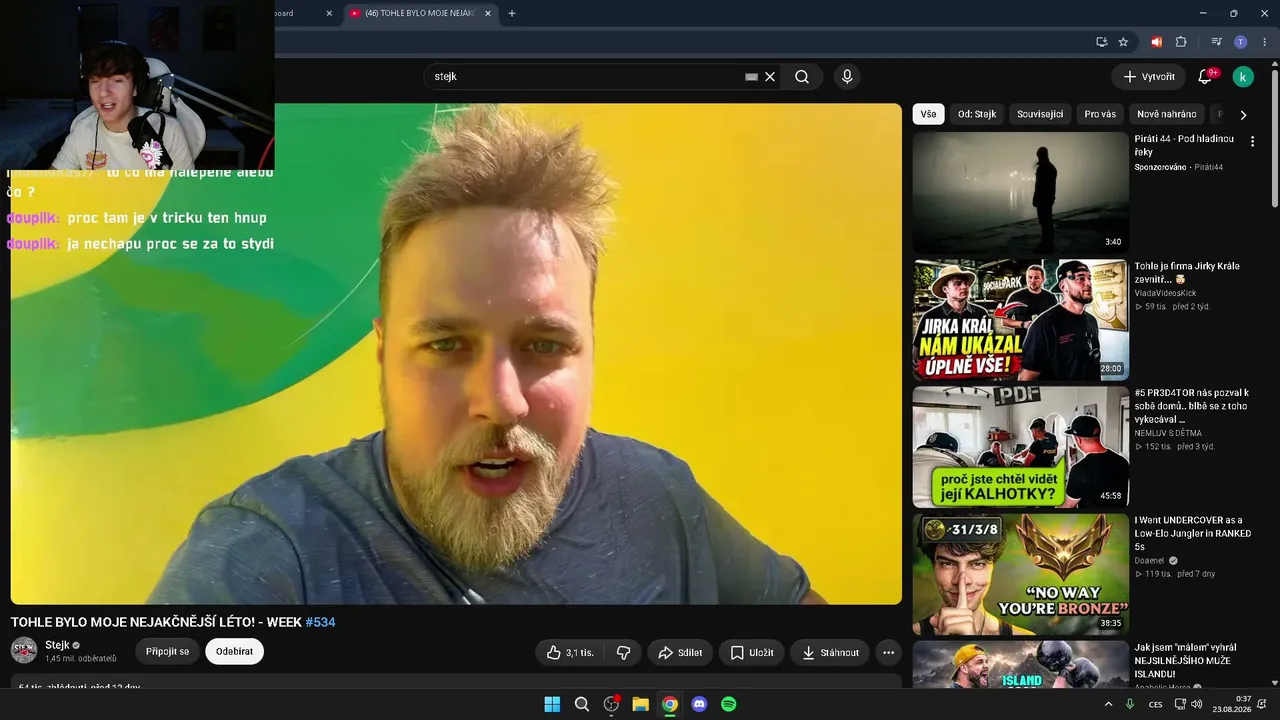Open the Stejk channel name link
Viewport: 1280px width, 720px height.
point(57,645)
